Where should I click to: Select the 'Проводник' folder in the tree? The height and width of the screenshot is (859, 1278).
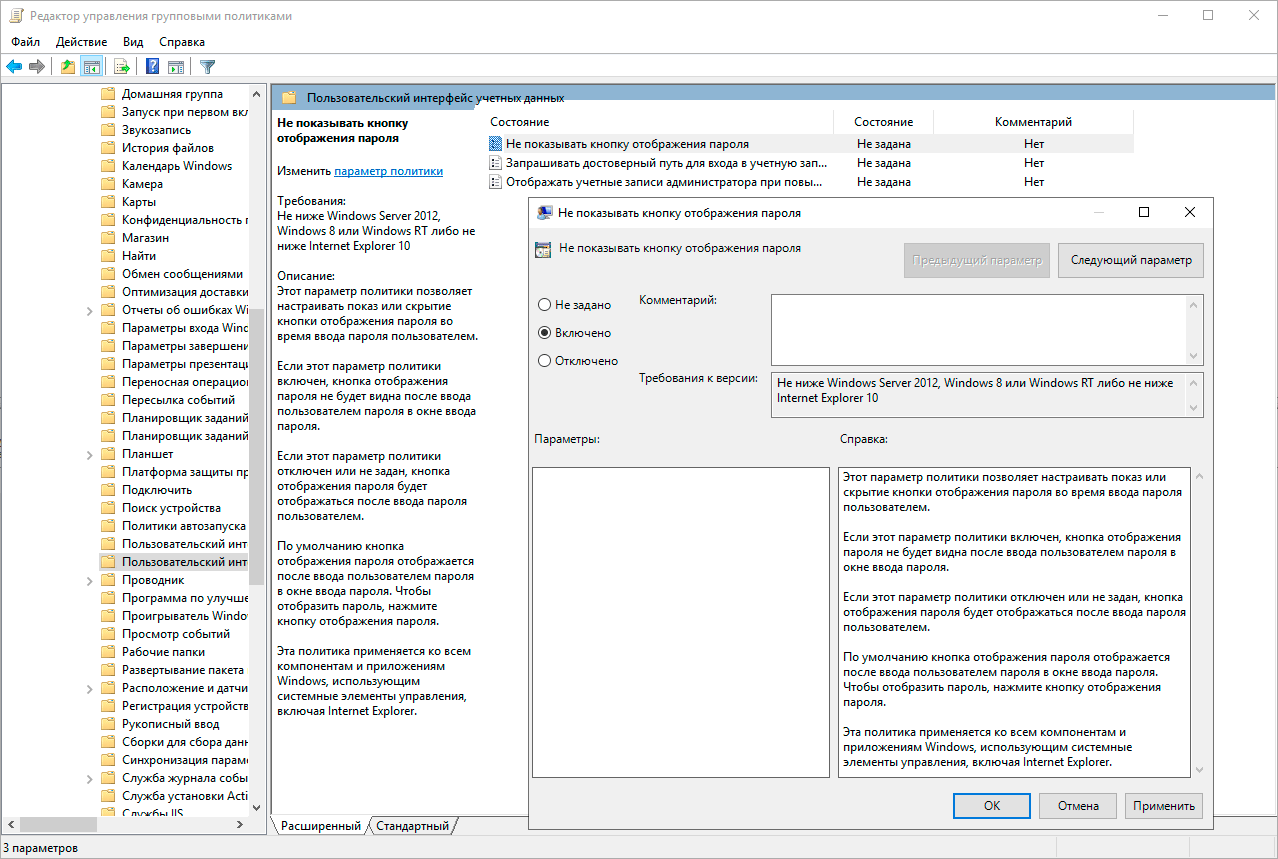pos(152,580)
